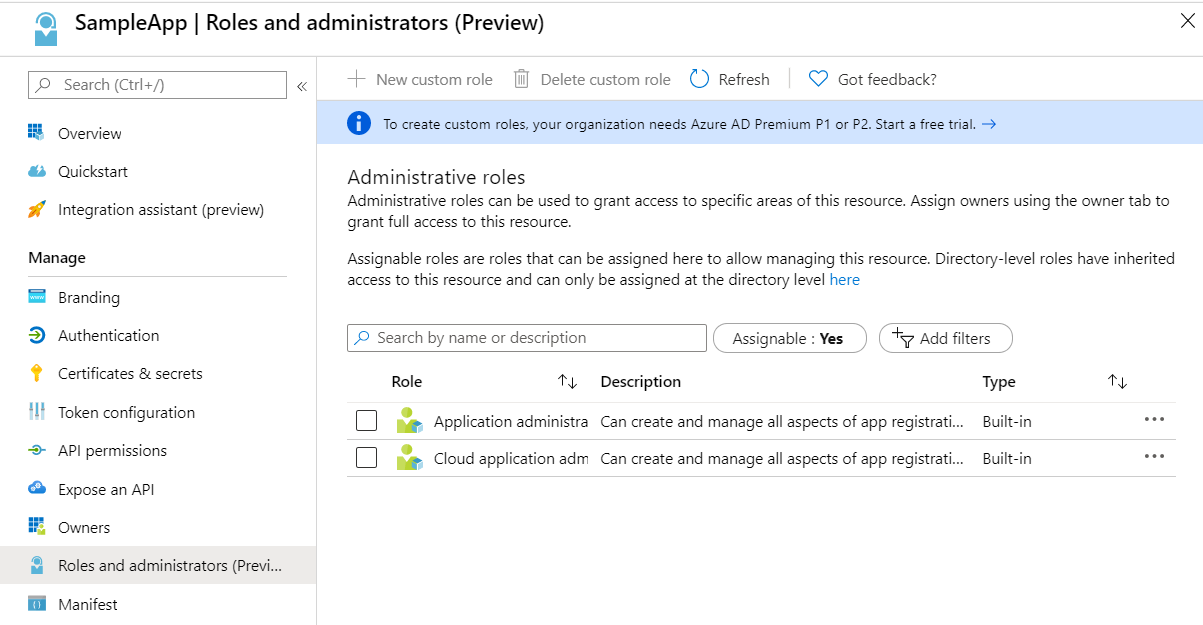This screenshot has height=625, width=1203.
Task: Follow the 'here' directory level link
Action: point(844,280)
